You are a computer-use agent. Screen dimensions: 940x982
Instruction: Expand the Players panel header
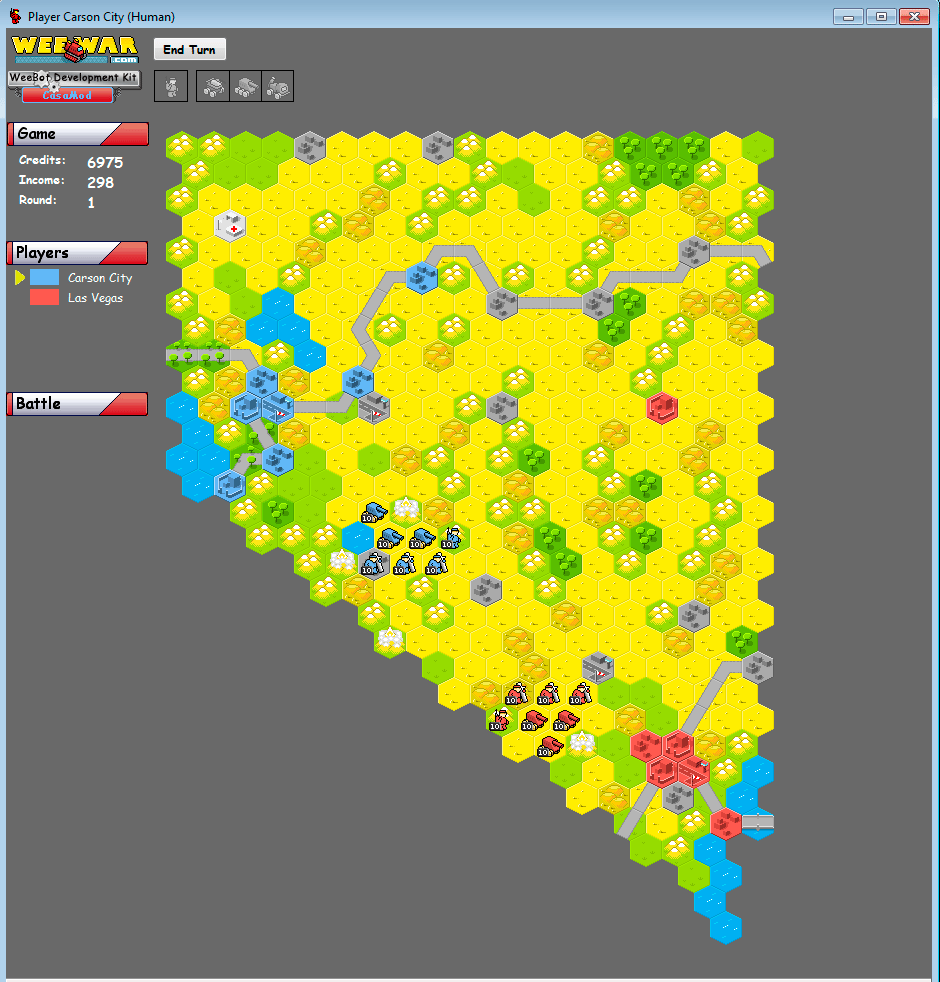(x=78, y=253)
